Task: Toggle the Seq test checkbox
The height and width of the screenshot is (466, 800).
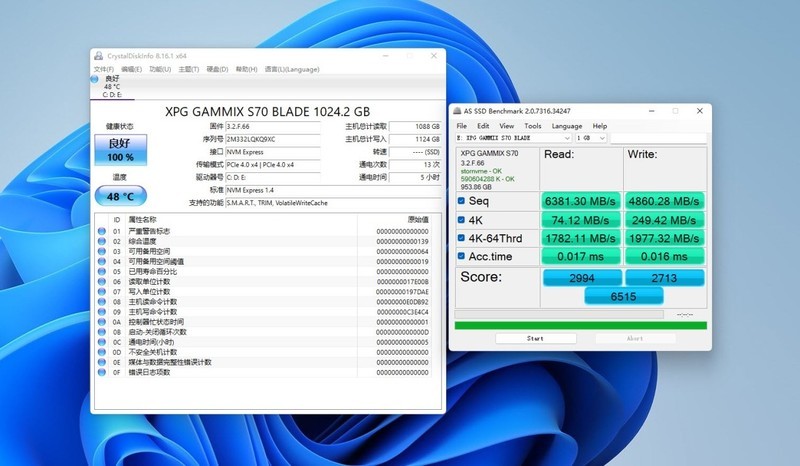Action: pyautogui.click(x=461, y=201)
